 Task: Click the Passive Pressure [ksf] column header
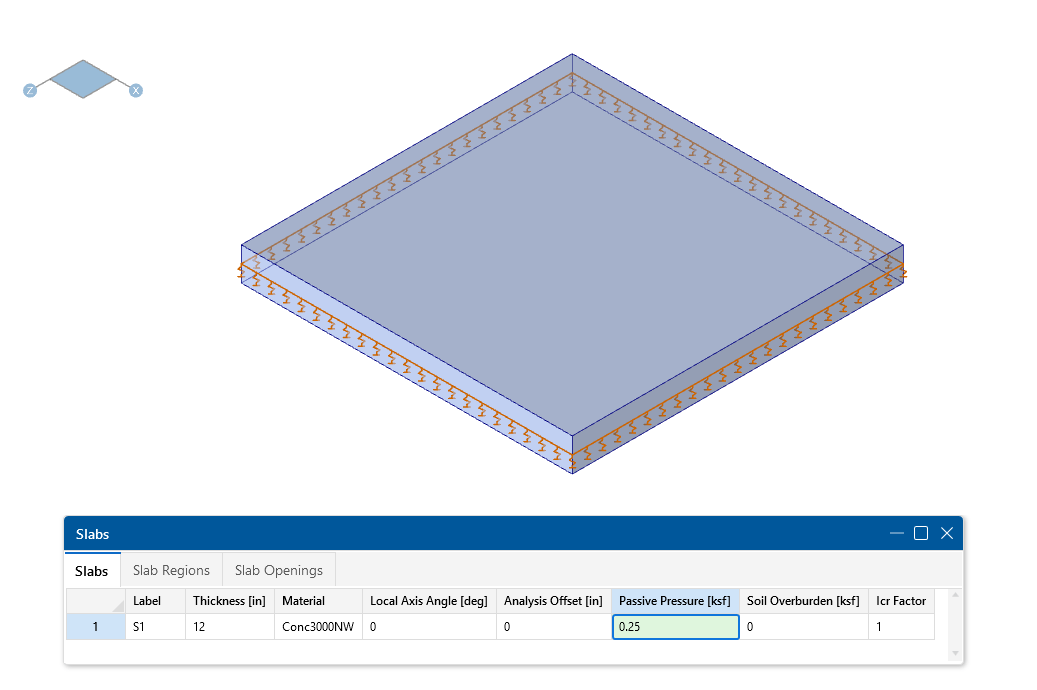click(675, 601)
